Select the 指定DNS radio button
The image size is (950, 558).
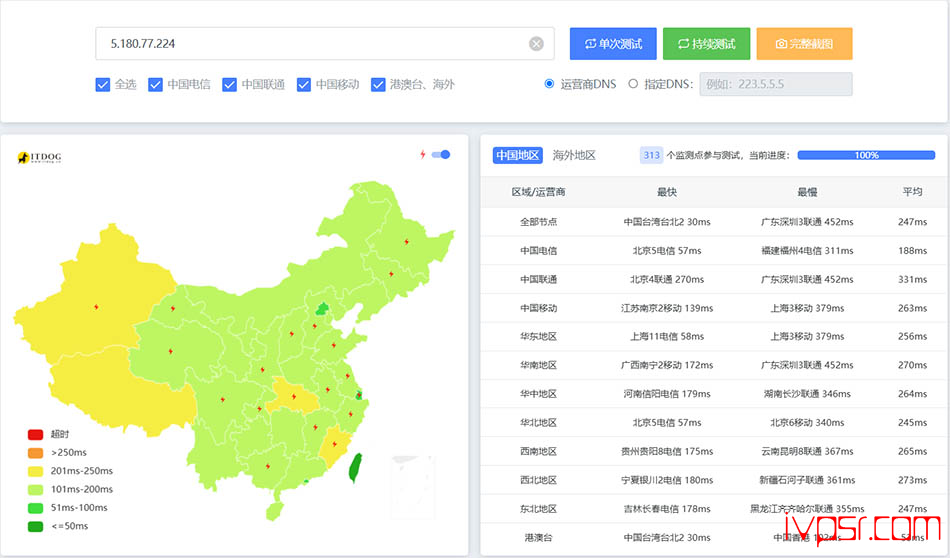click(x=633, y=84)
